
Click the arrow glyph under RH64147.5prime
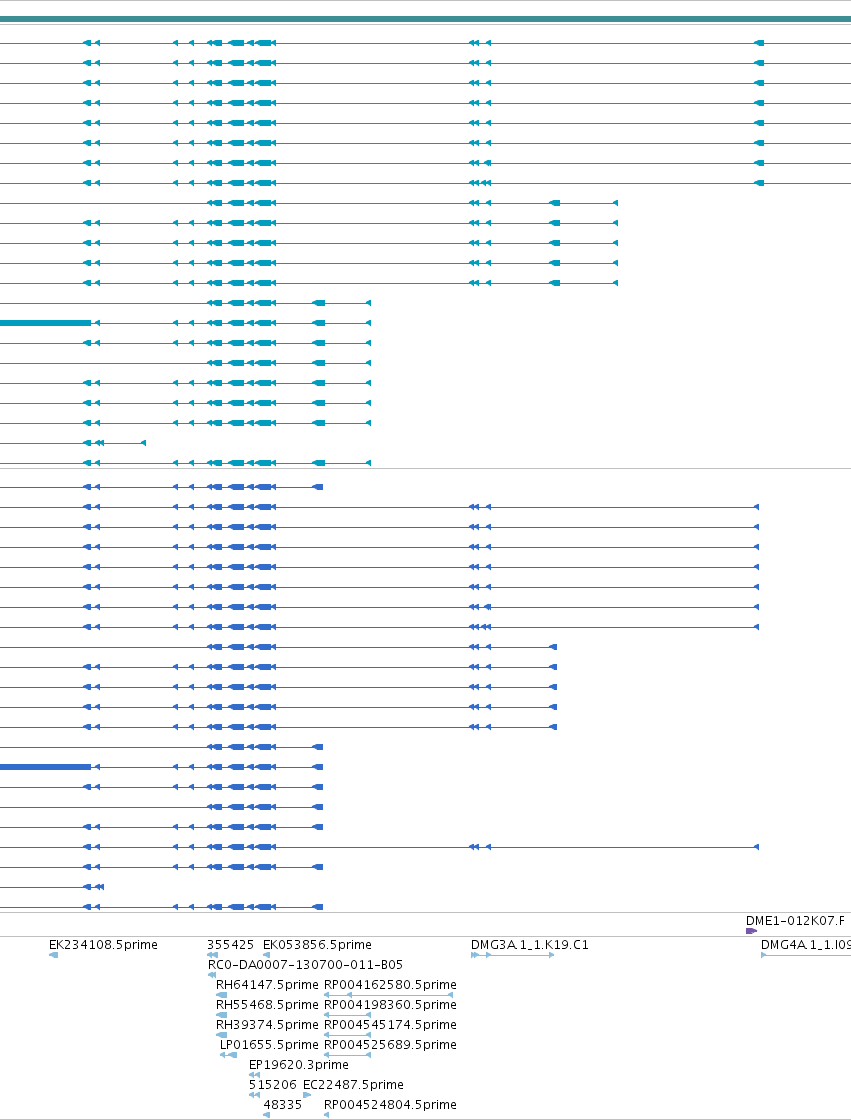[222, 995]
